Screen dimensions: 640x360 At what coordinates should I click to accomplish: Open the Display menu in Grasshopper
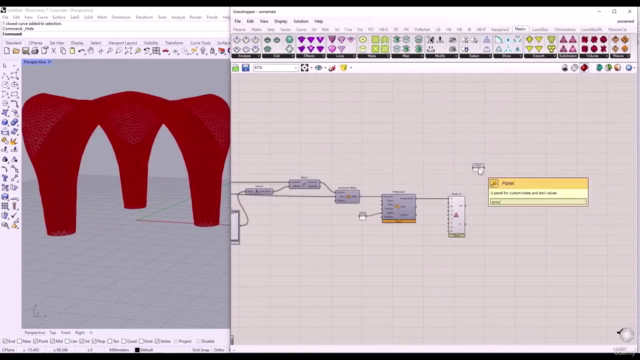click(x=281, y=21)
